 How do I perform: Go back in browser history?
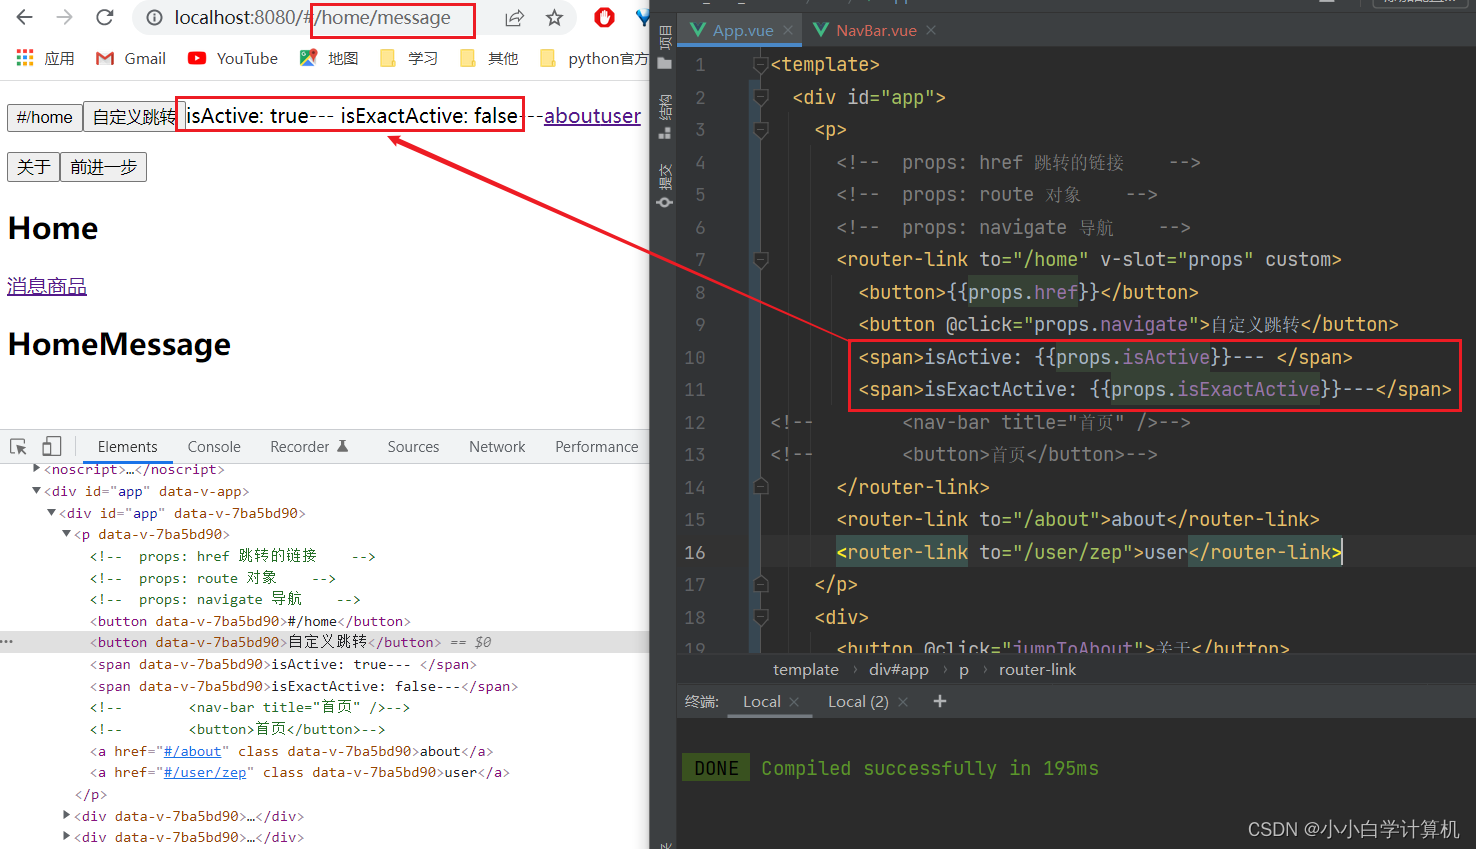tap(25, 17)
